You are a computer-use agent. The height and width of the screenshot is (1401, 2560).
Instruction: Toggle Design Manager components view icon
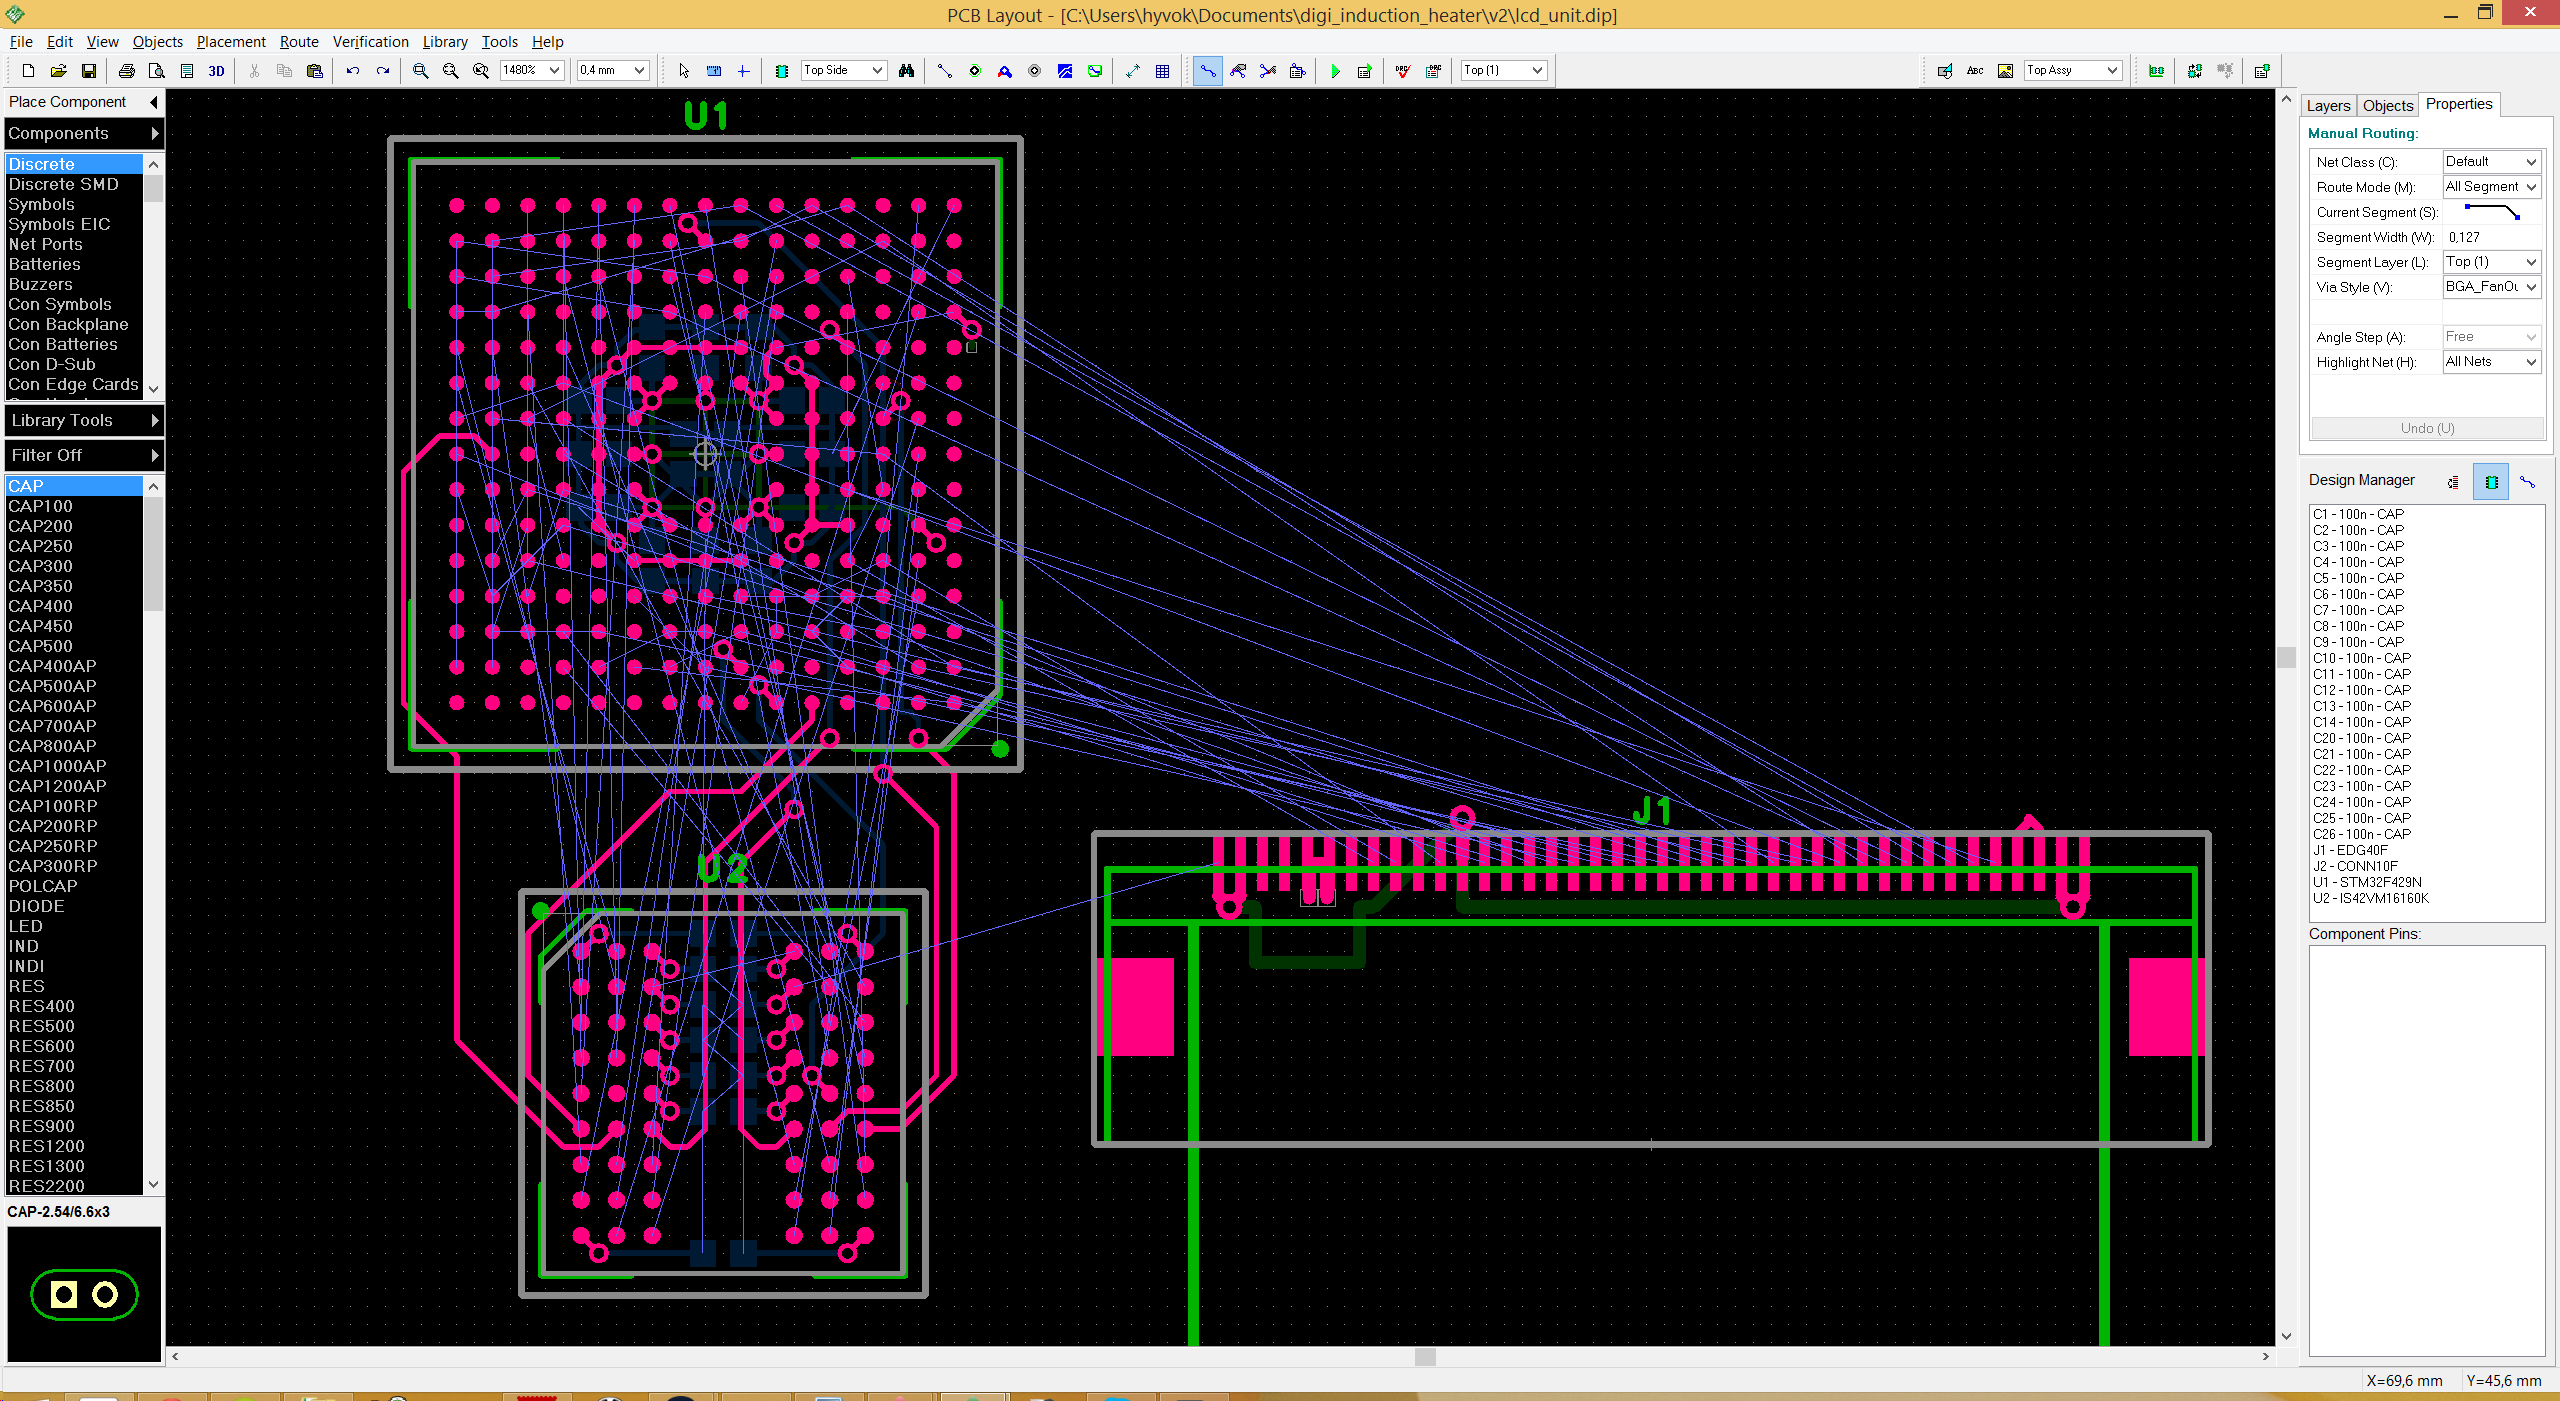point(2491,482)
